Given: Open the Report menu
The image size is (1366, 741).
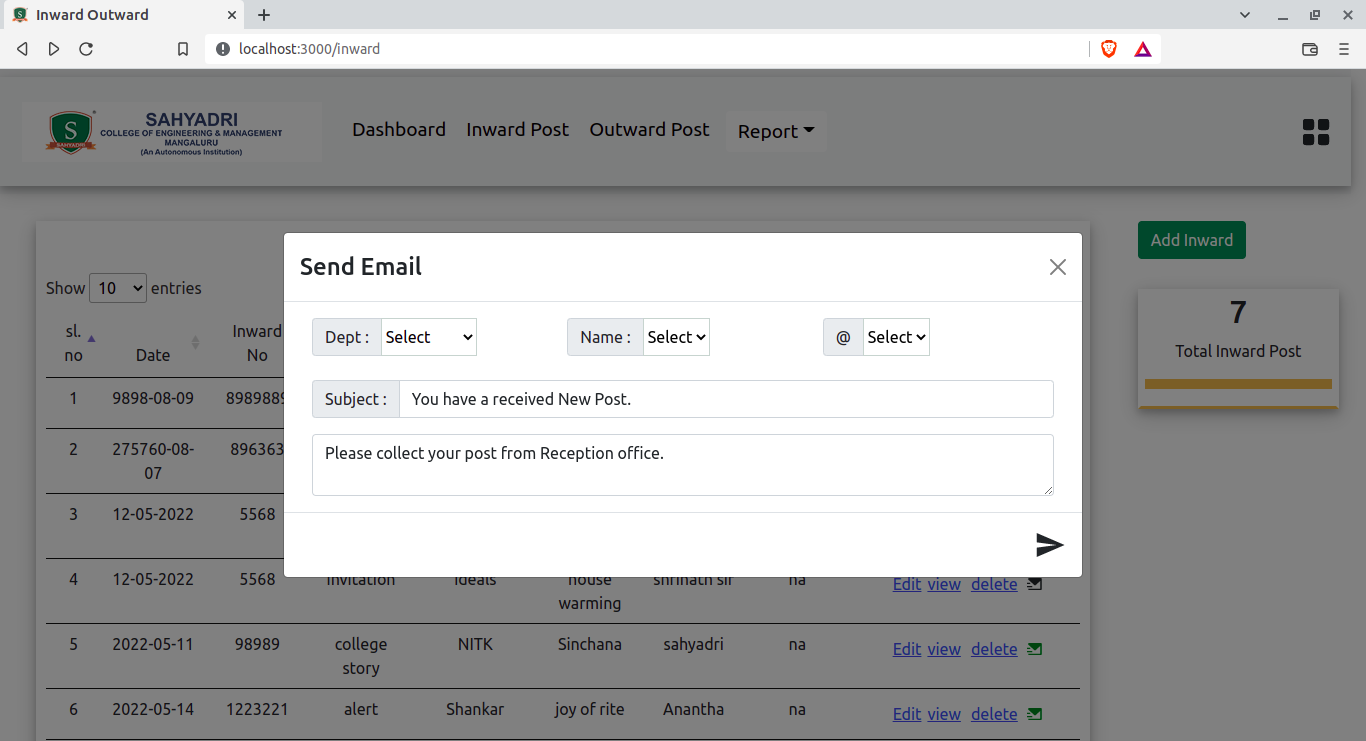Looking at the screenshot, I should [775, 131].
